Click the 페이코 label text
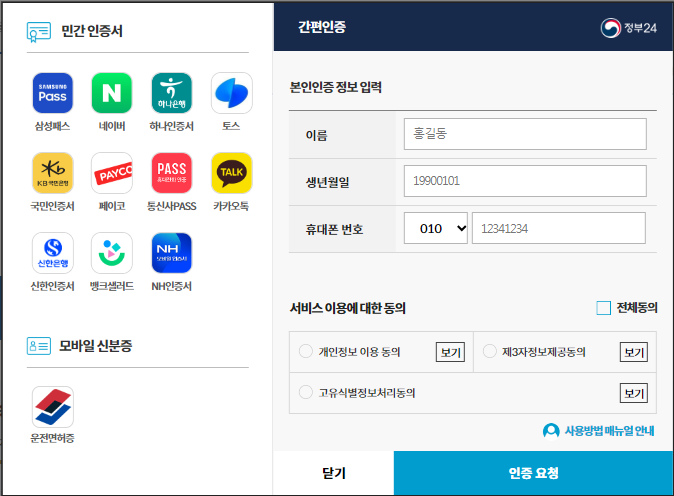 point(112,206)
